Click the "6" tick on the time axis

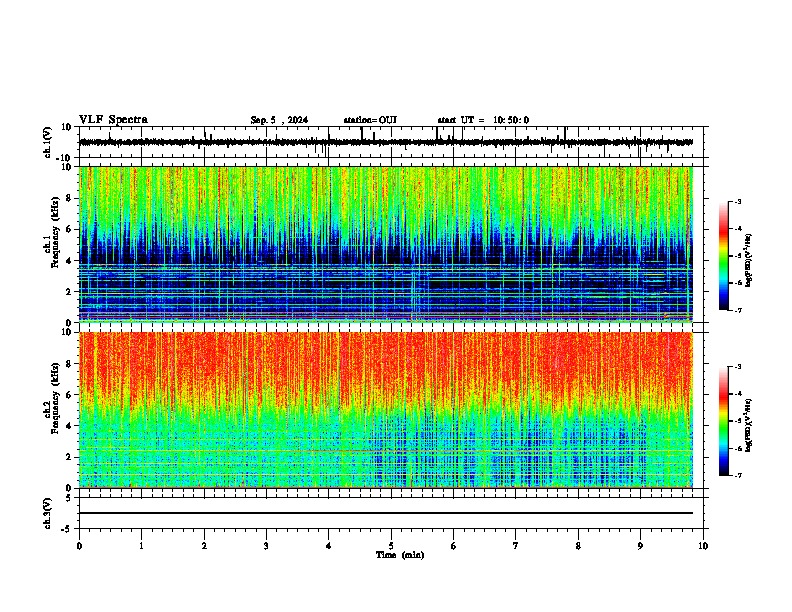(x=454, y=546)
